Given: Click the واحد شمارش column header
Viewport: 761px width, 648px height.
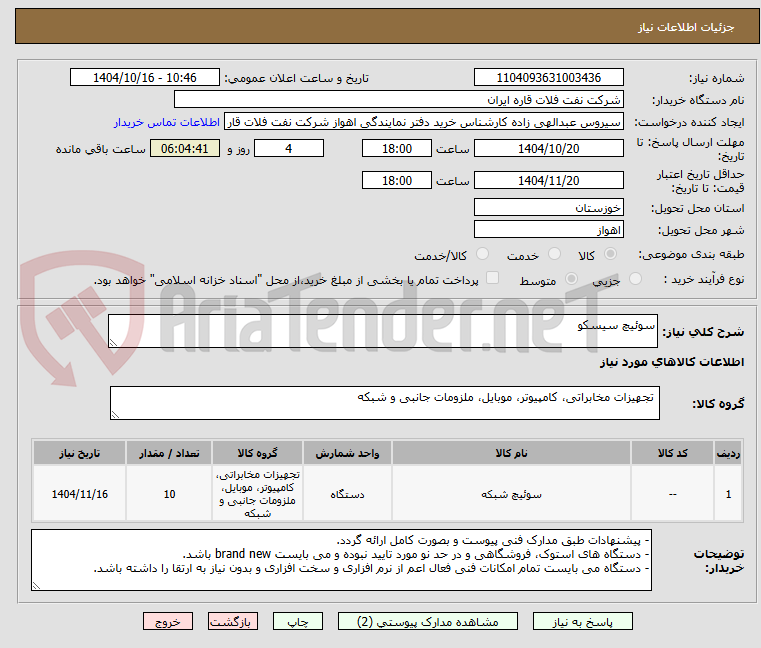Looking at the screenshot, I should [347, 453].
